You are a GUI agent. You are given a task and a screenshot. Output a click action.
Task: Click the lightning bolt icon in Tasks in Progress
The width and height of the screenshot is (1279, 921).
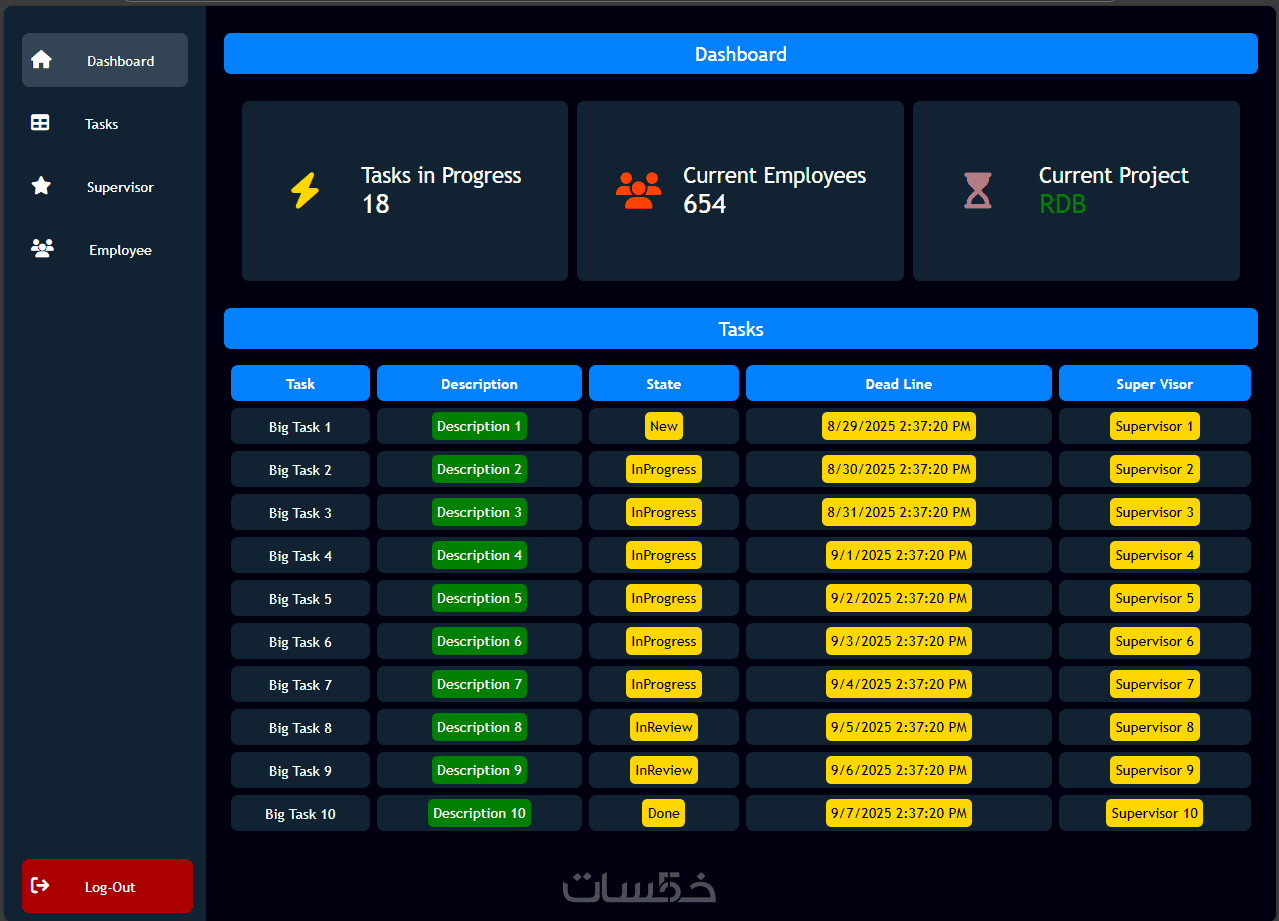point(305,190)
